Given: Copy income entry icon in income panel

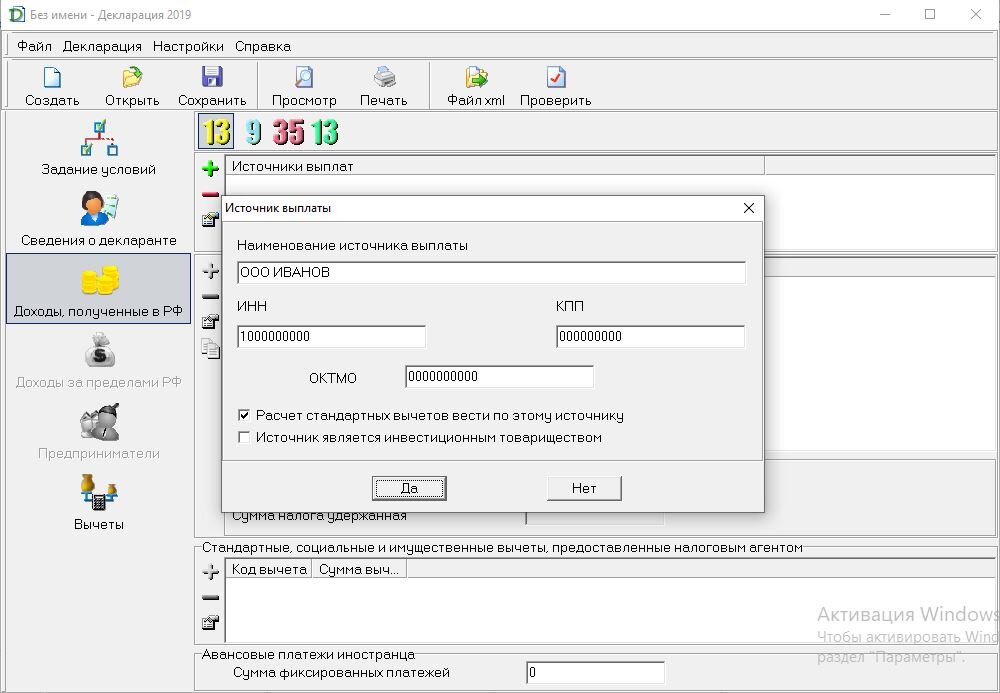Looking at the screenshot, I should (x=210, y=348).
